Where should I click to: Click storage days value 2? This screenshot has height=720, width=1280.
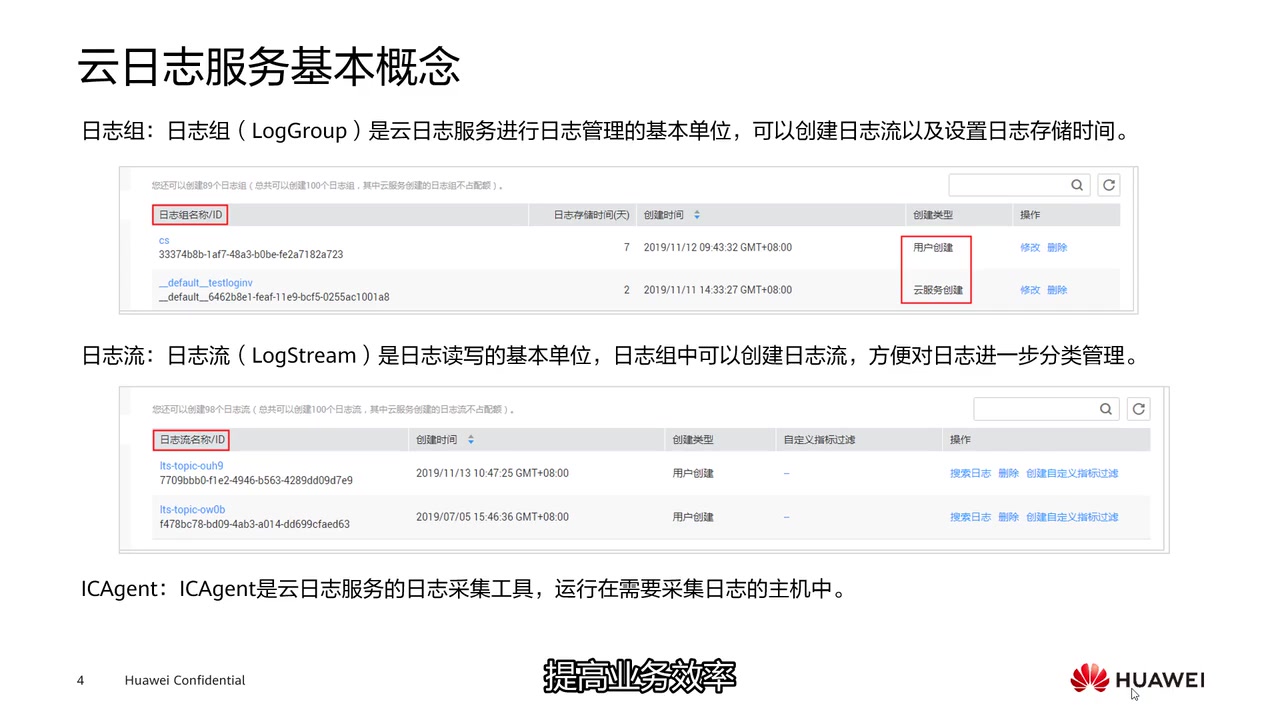[x=626, y=290]
